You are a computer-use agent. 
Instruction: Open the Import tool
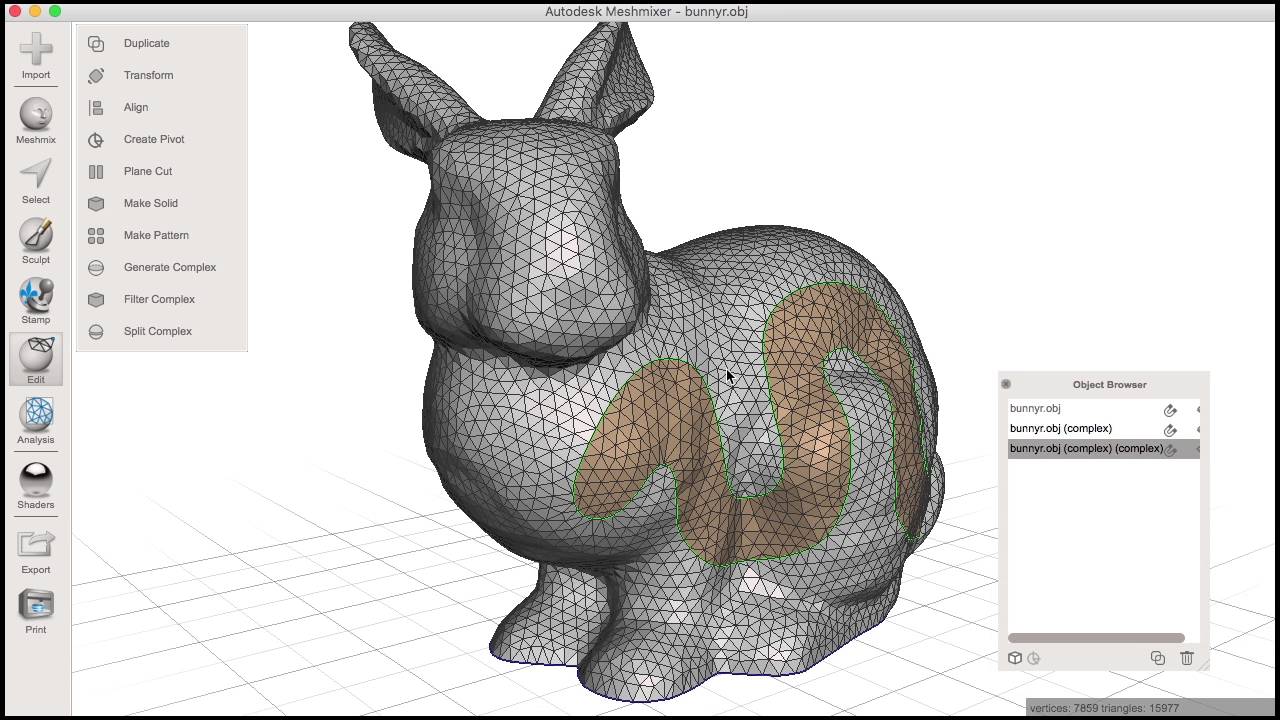[35, 57]
